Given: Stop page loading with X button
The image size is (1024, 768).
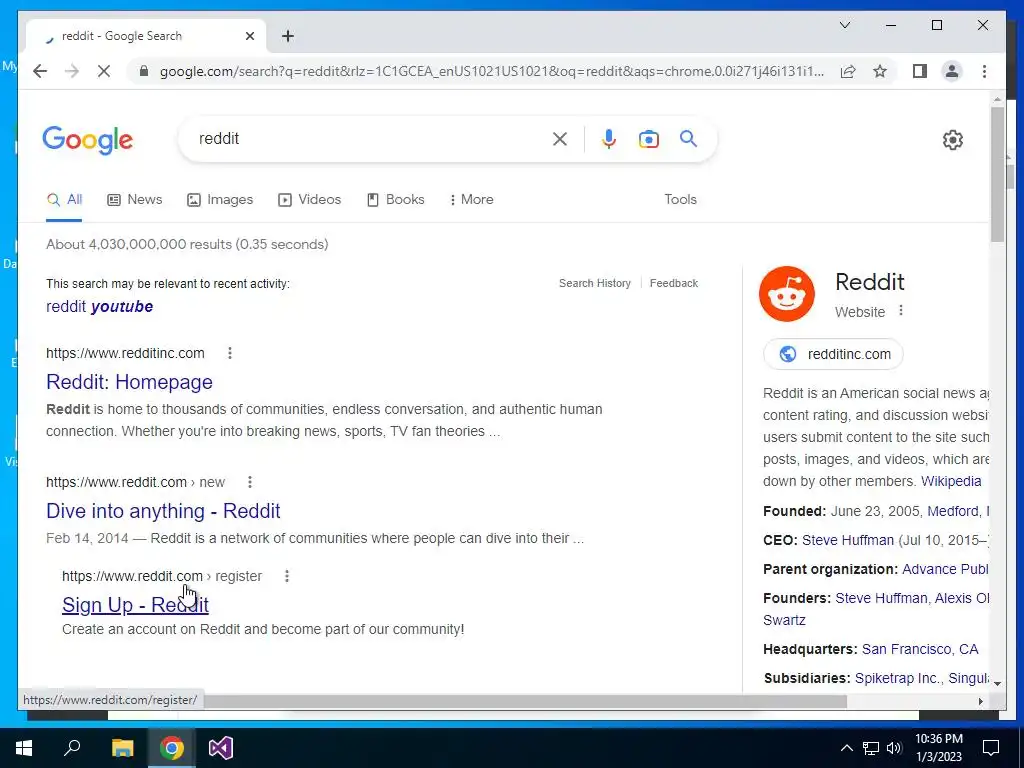Looking at the screenshot, I should tap(104, 71).
